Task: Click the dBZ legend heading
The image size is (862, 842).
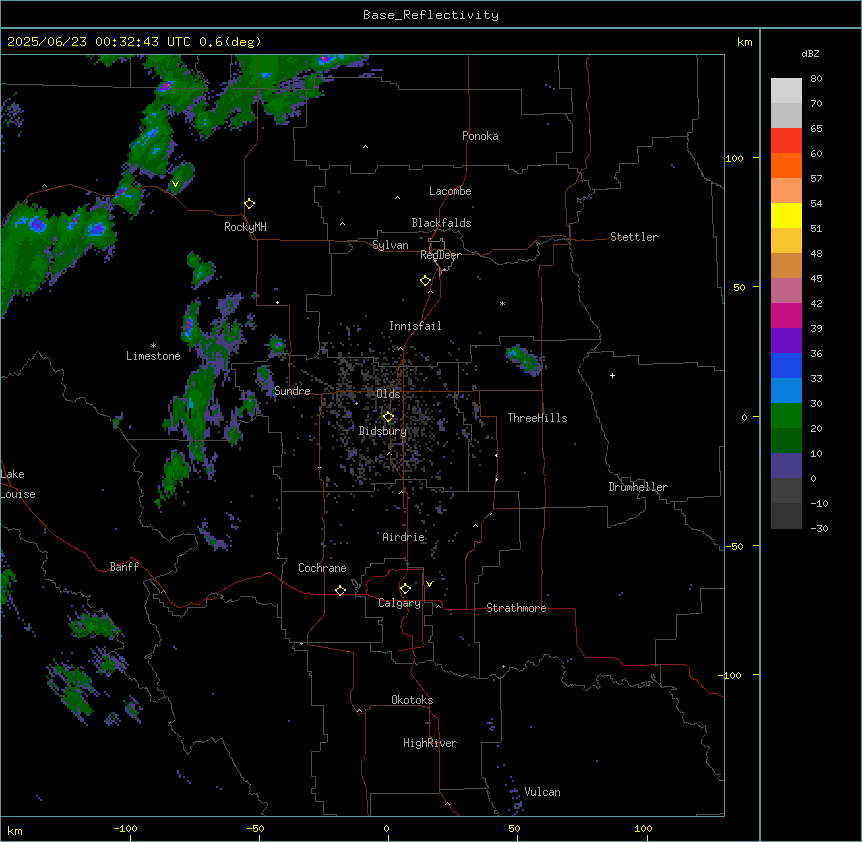Action: [810, 53]
